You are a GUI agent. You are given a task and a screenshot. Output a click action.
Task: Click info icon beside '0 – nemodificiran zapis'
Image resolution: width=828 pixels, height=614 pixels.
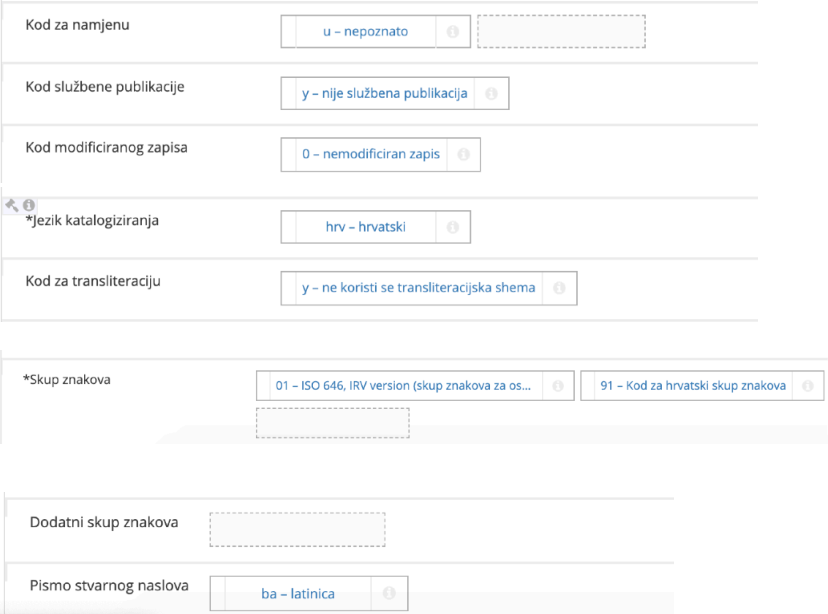click(x=463, y=155)
